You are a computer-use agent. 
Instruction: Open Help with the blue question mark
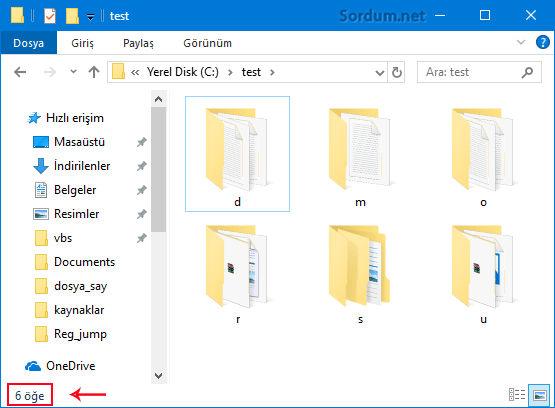tap(543, 42)
